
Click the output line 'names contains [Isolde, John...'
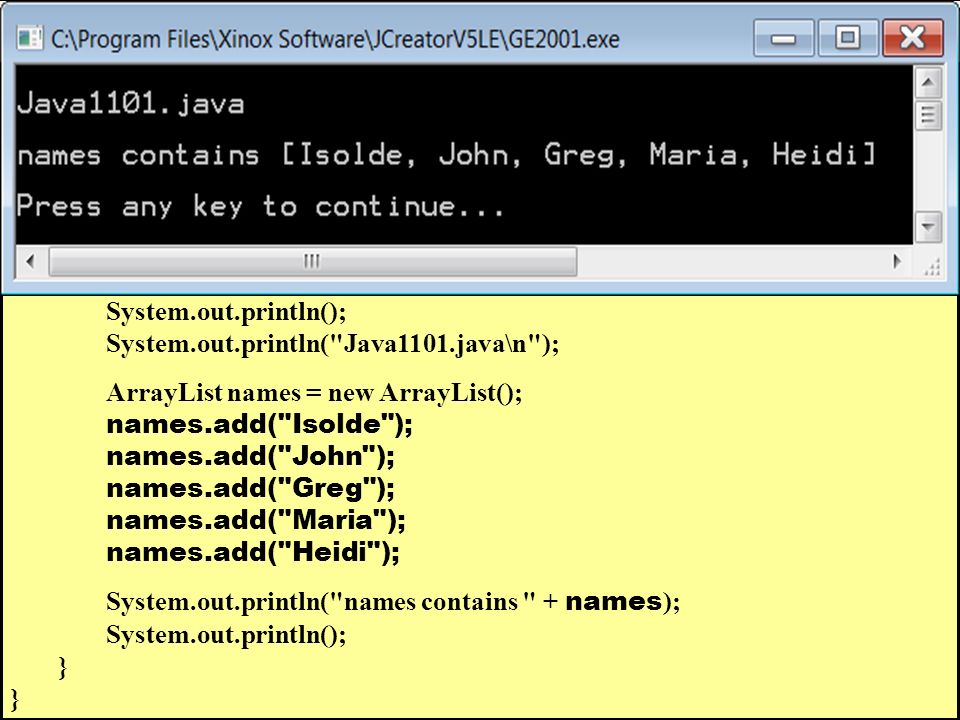coord(446,155)
